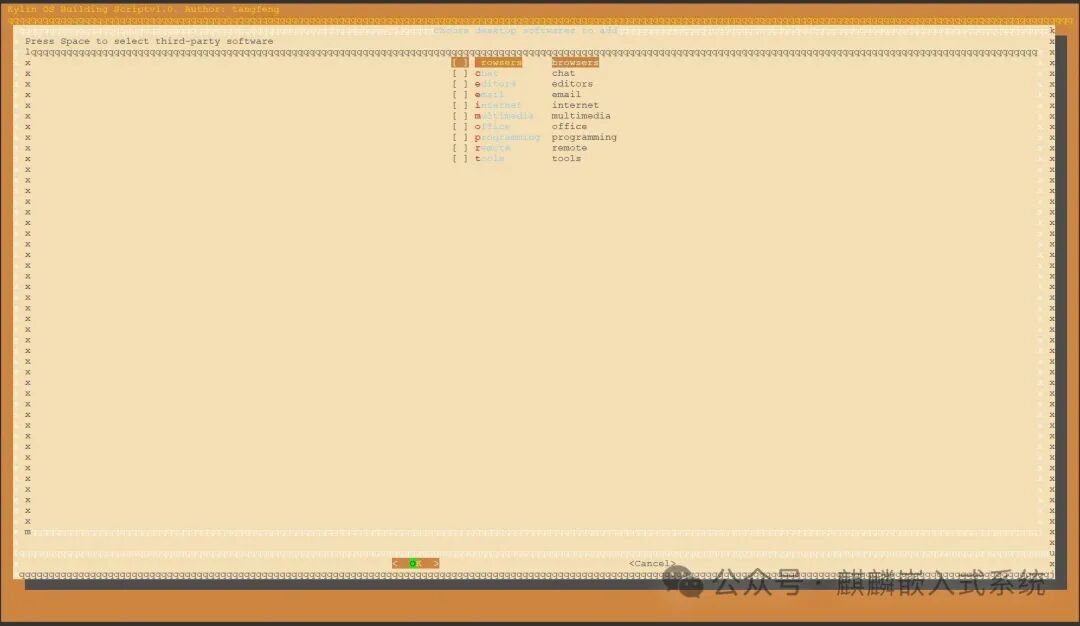The height and width of the screenshot is (626, 1080).
Task: Select the 'multimedia' description text
Action: coord(581,116)
